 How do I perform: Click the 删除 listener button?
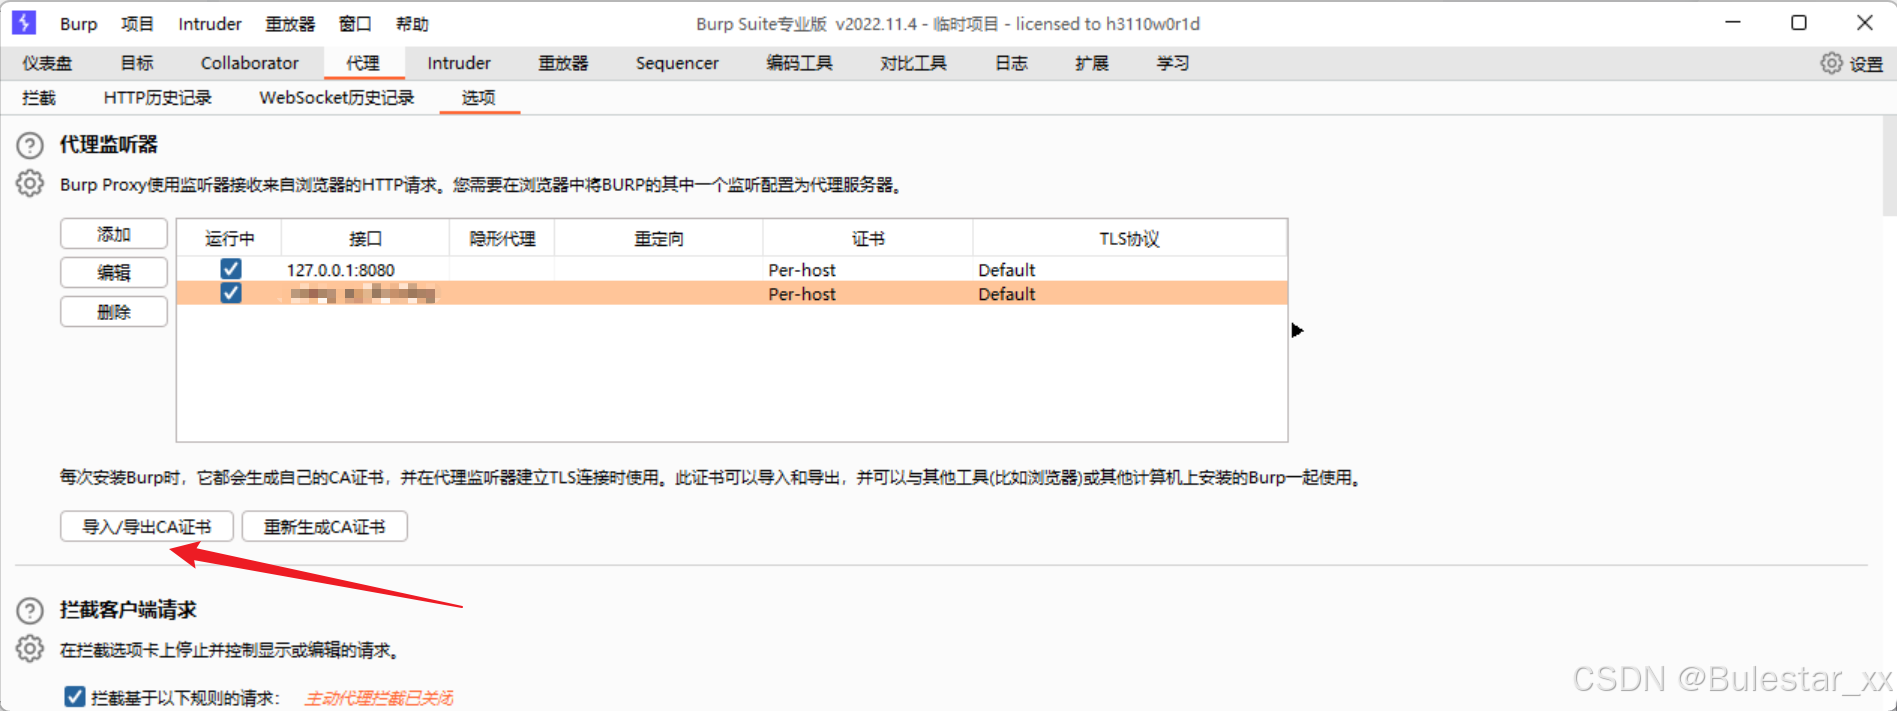coord(114,312)
